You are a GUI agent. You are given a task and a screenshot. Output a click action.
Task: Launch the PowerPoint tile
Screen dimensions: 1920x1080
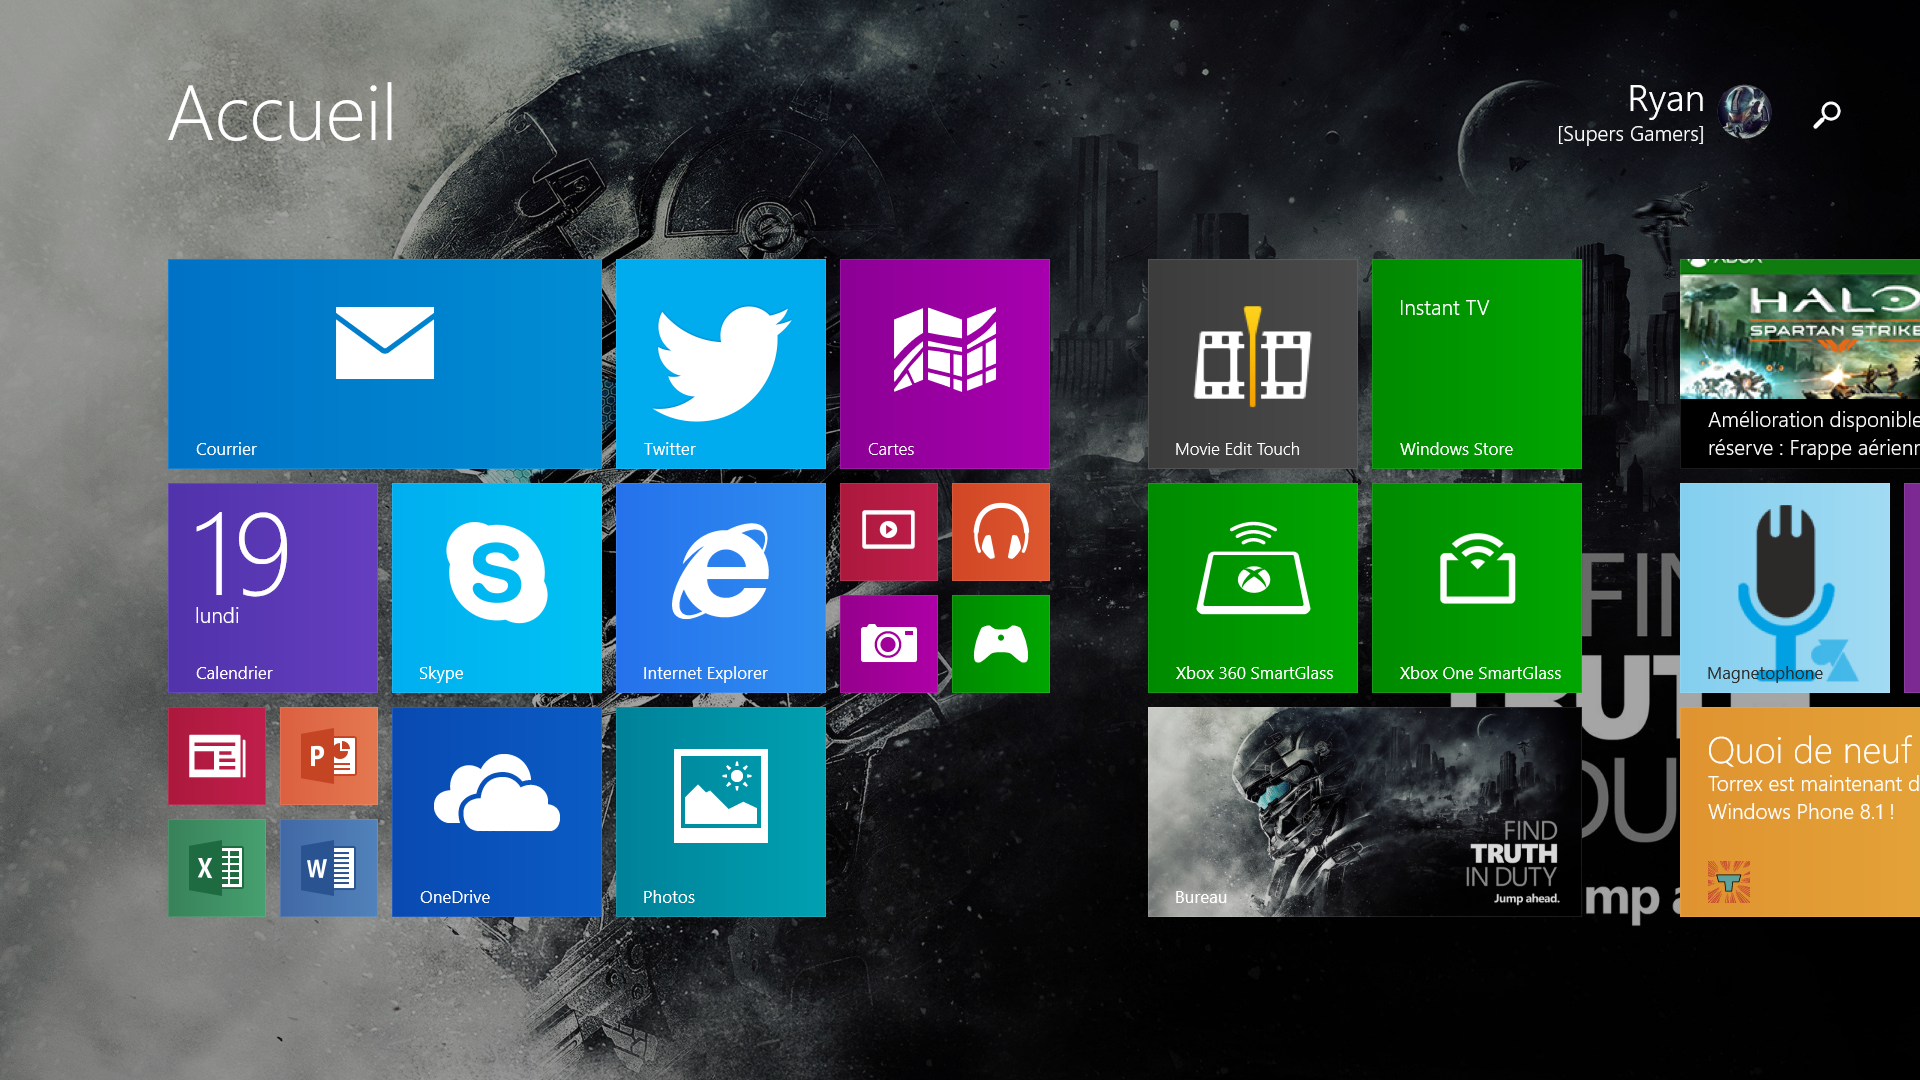(x=329, y=756)
